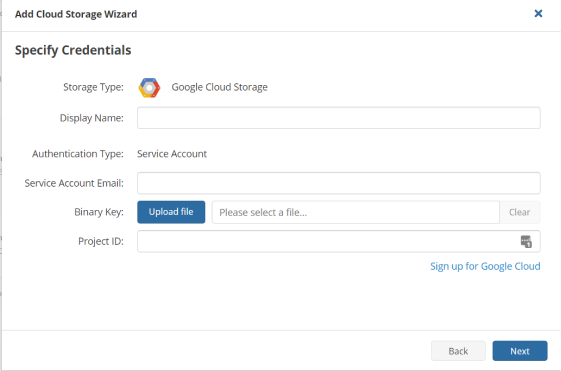Click the 'Authentication Type:' label
The width and height of the screenshot is (561, 371).
coord(78,154)
